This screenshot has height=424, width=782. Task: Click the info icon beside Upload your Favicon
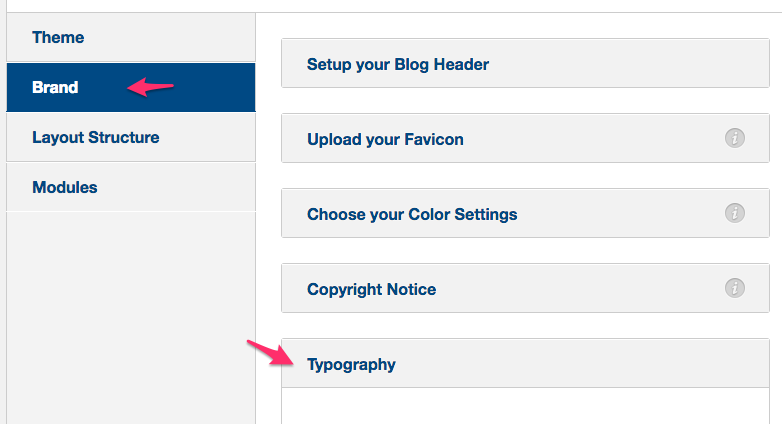click(735, 138)
